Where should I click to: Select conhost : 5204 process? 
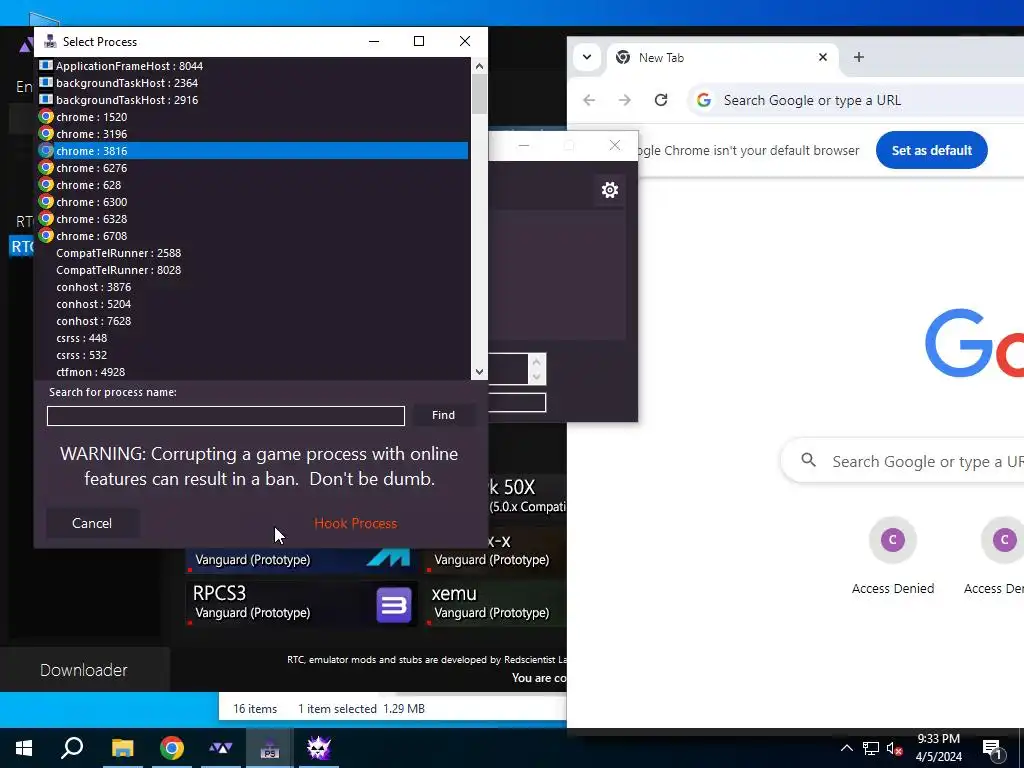click(253, 304)
